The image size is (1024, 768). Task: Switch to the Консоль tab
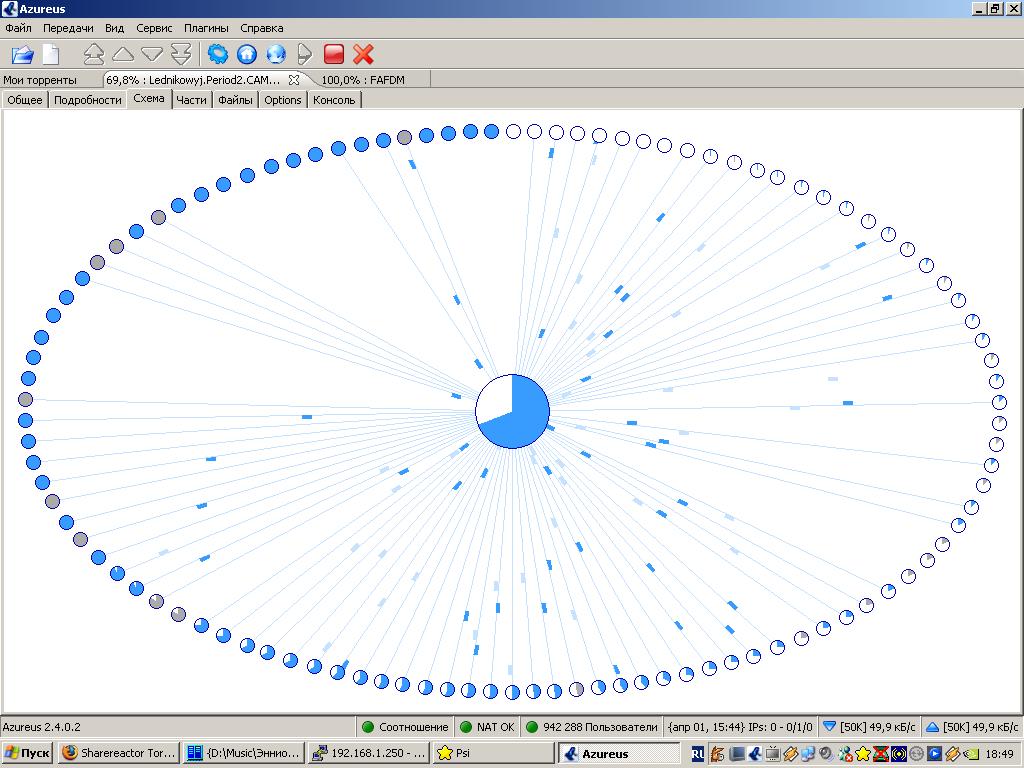[334, 100]
